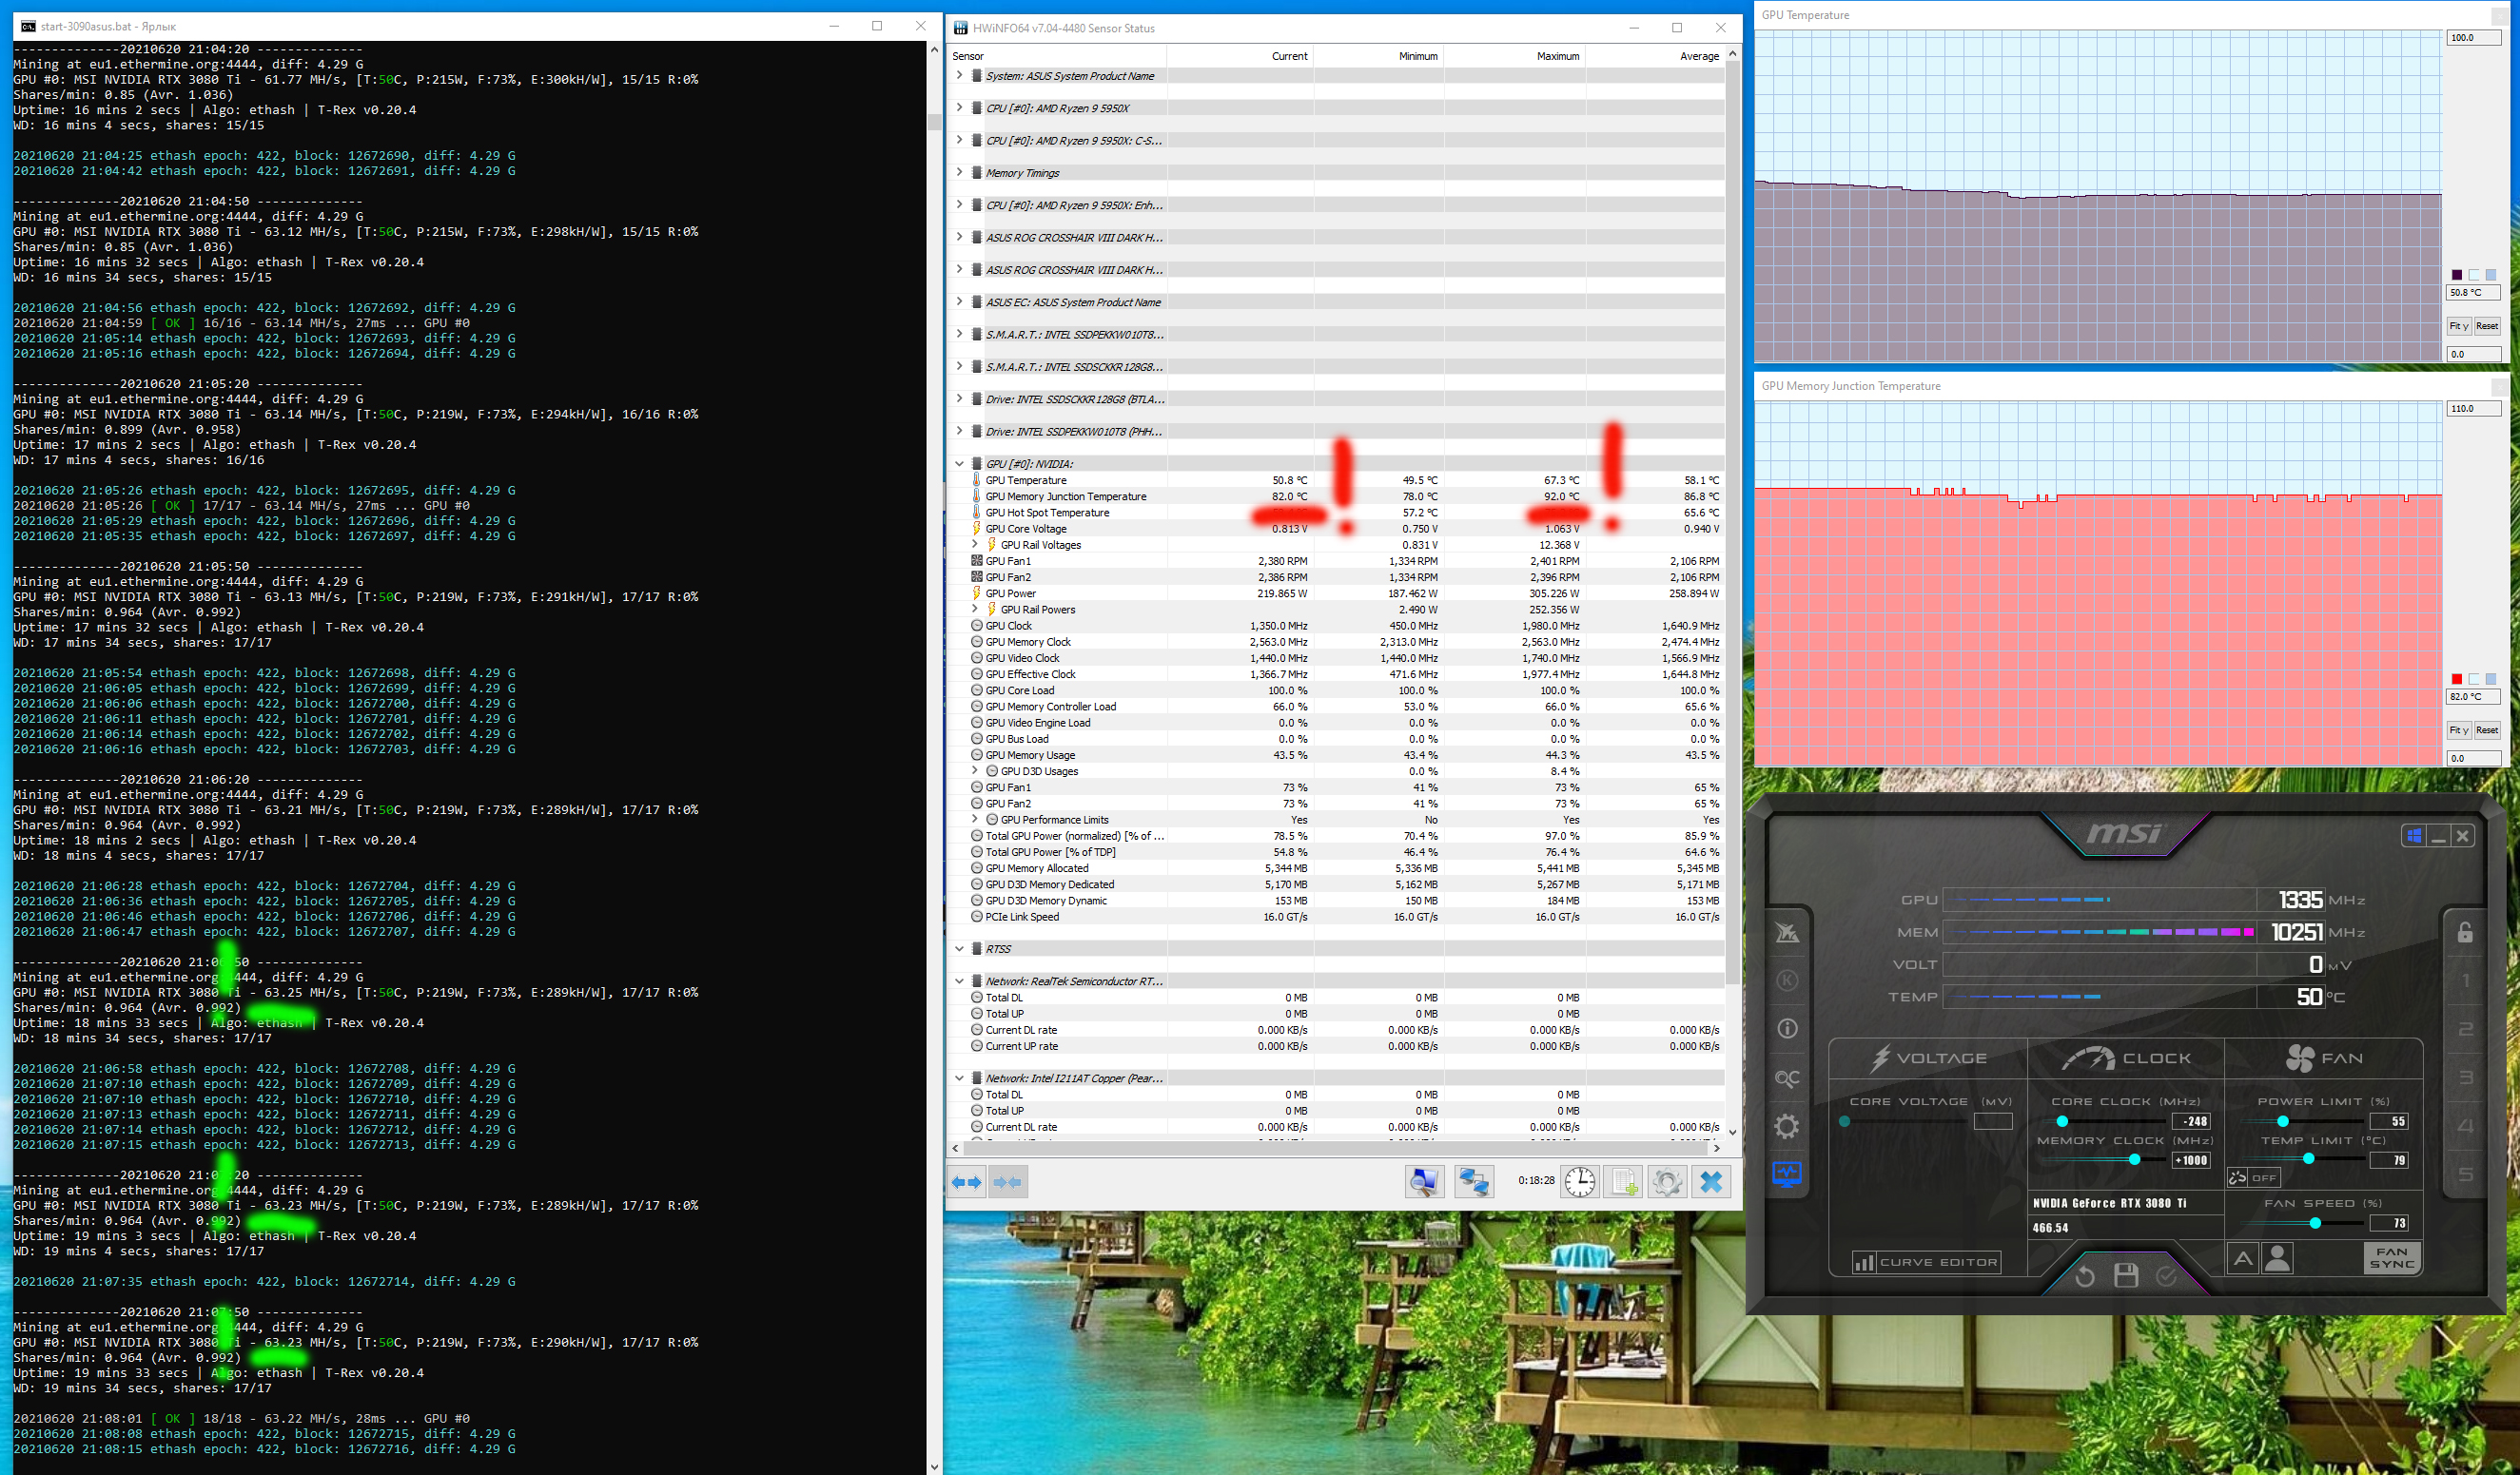Select Afterburner profile slot 1
The image size is (2520, 1475).
coord(2465,980)
